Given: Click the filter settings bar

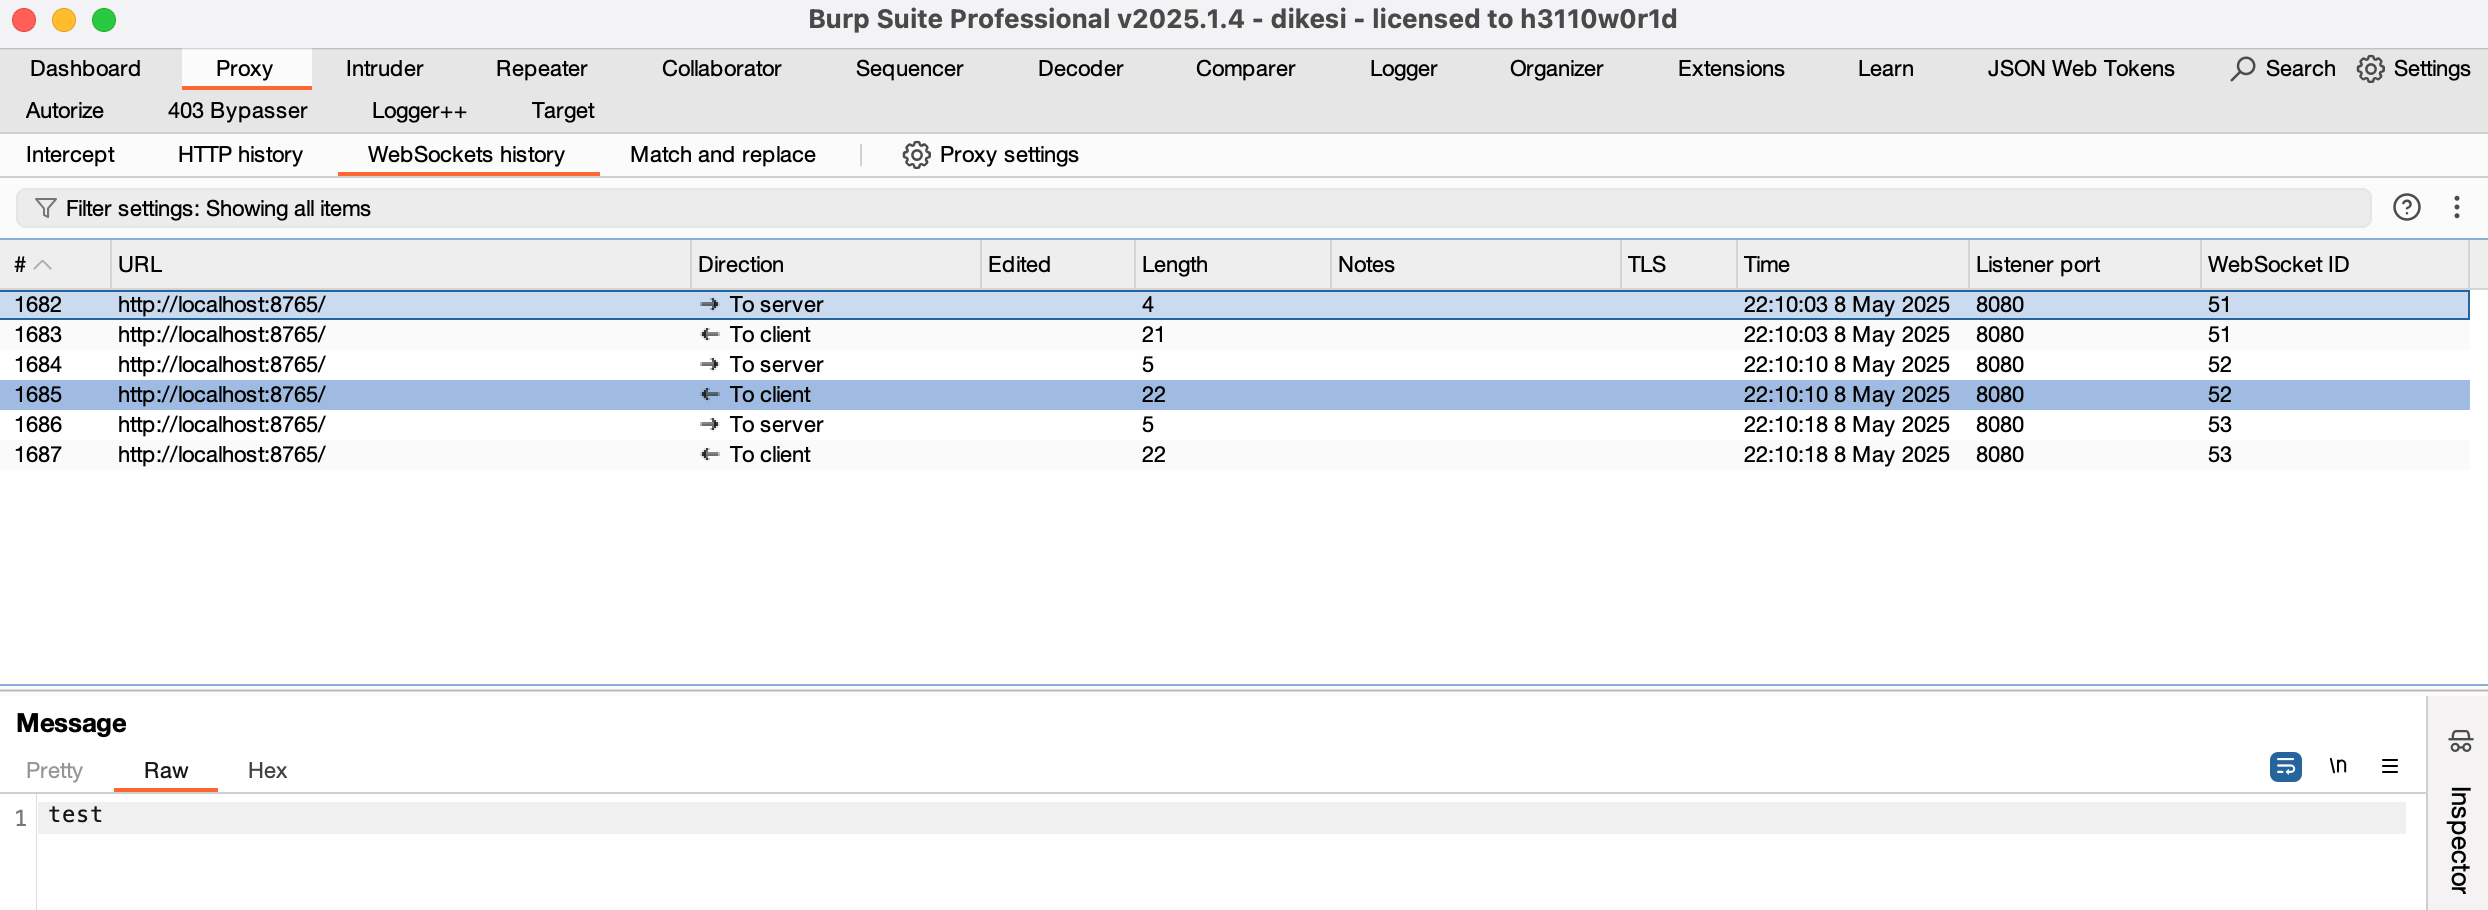Looking at the screenshot, I should point(1193,208).
